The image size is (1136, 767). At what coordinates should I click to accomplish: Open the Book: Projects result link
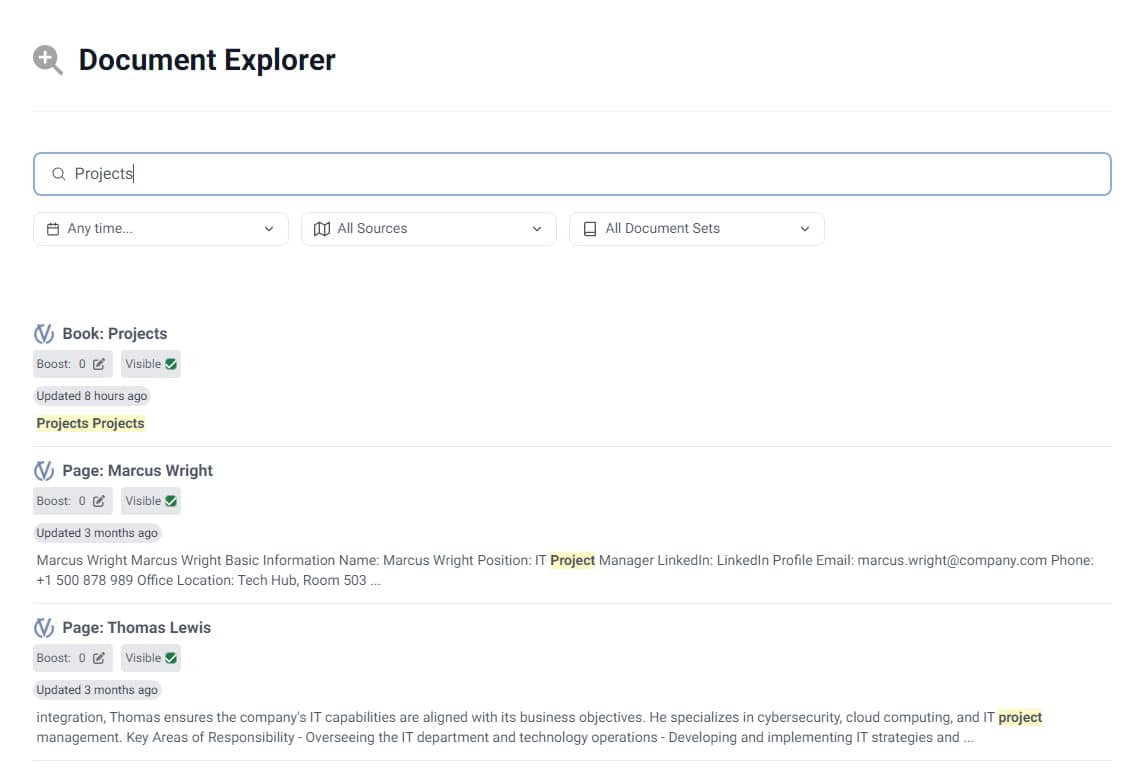[x=114, y=334]
